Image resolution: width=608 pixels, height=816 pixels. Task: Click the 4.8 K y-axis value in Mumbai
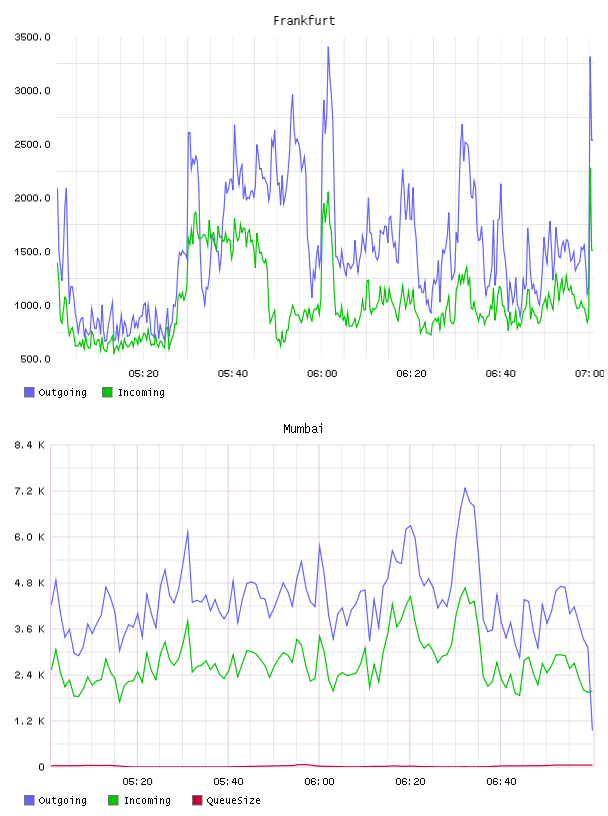[29, 583]
